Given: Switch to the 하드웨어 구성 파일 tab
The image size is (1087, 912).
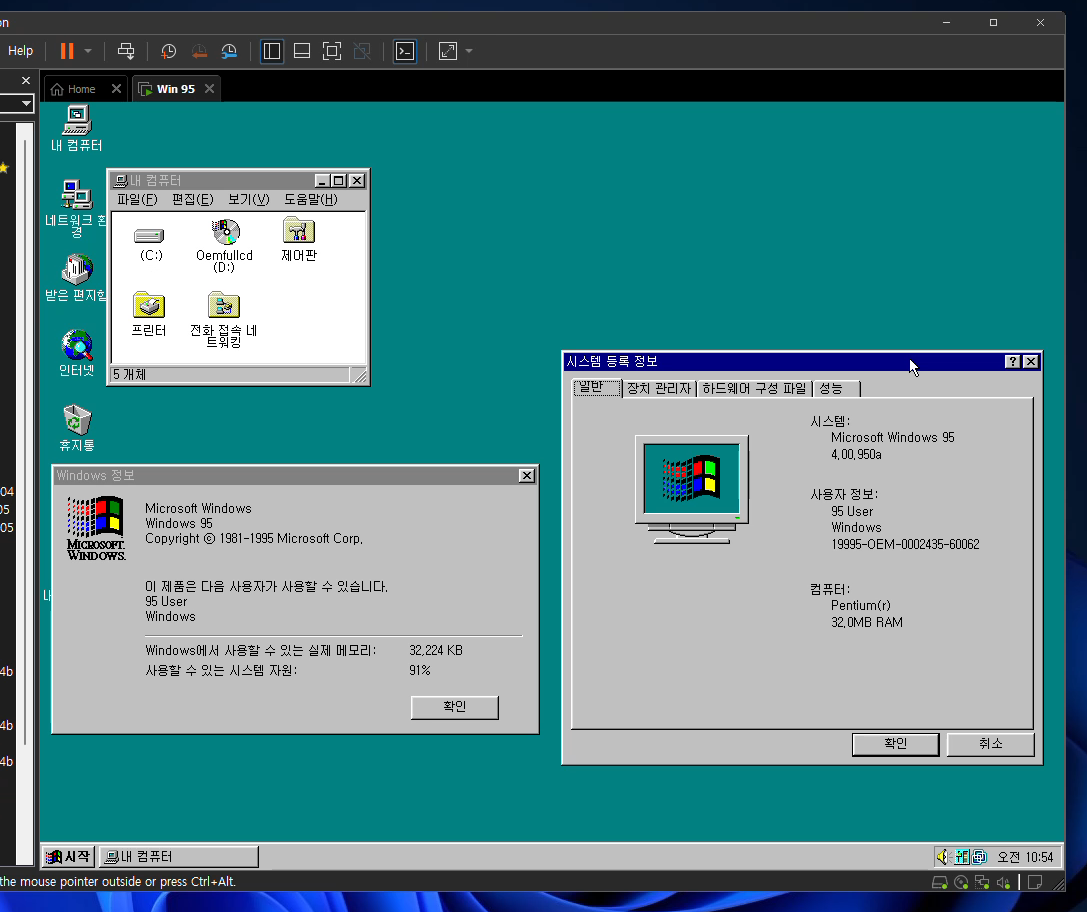Looking at the screenshot, I should tap(754, 389).
